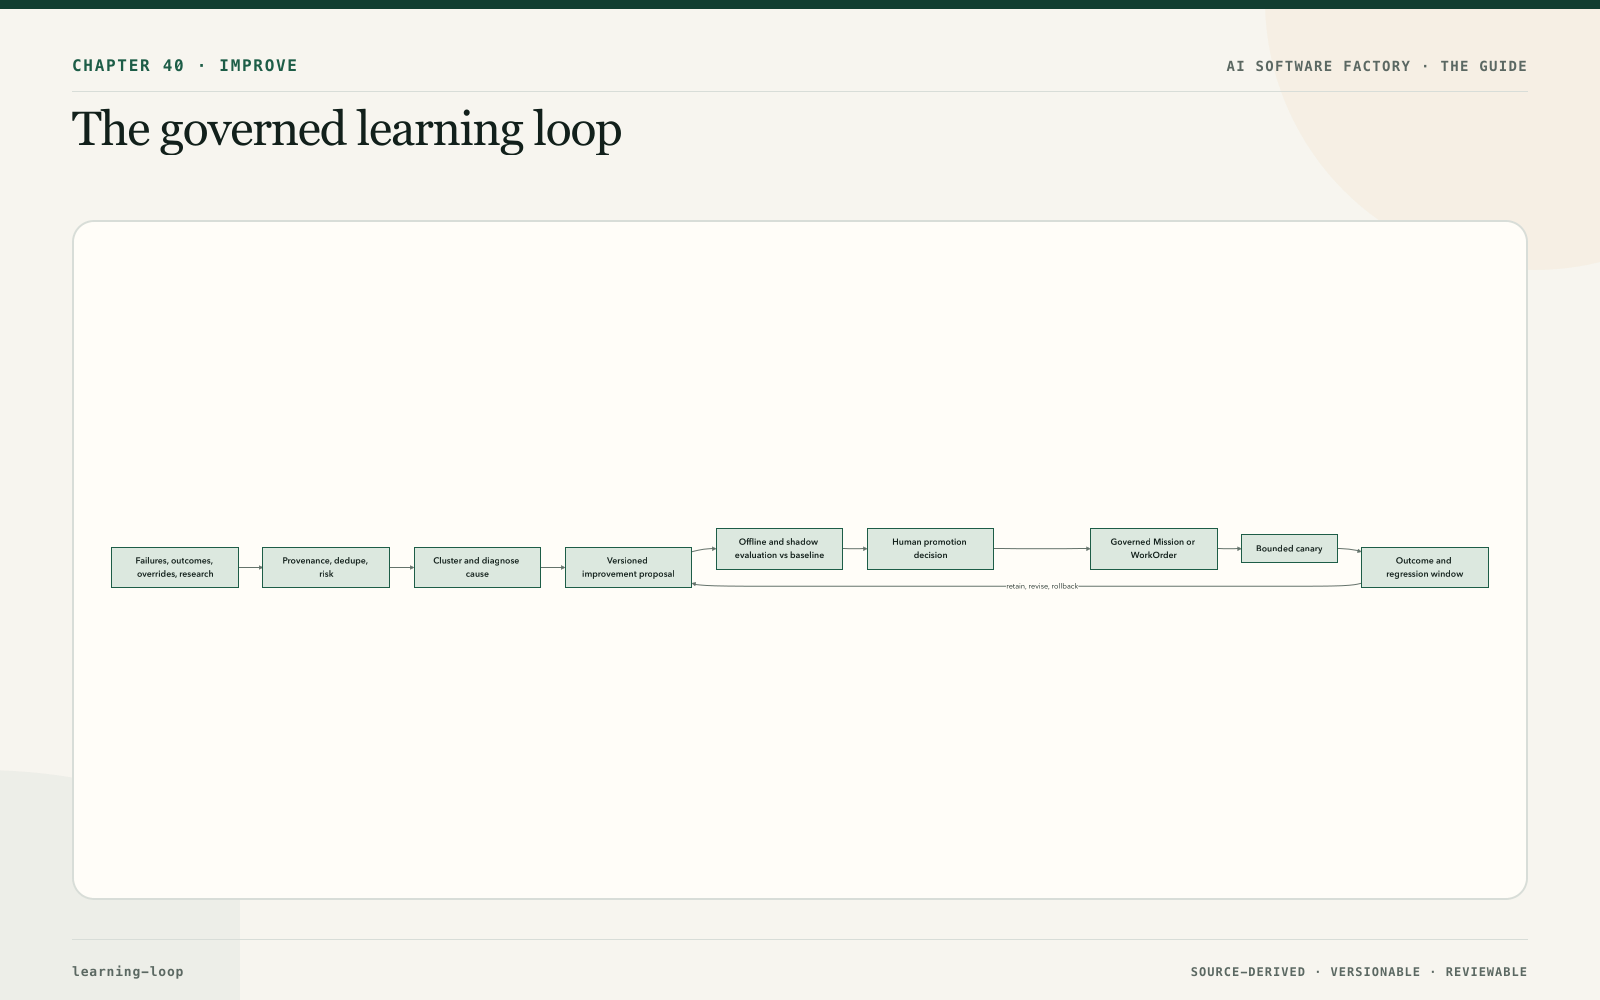Click the 'Governed Mission or WorkOrder' node
This screenshot has width=1600, height=1000.
[x=1154, y=549]
